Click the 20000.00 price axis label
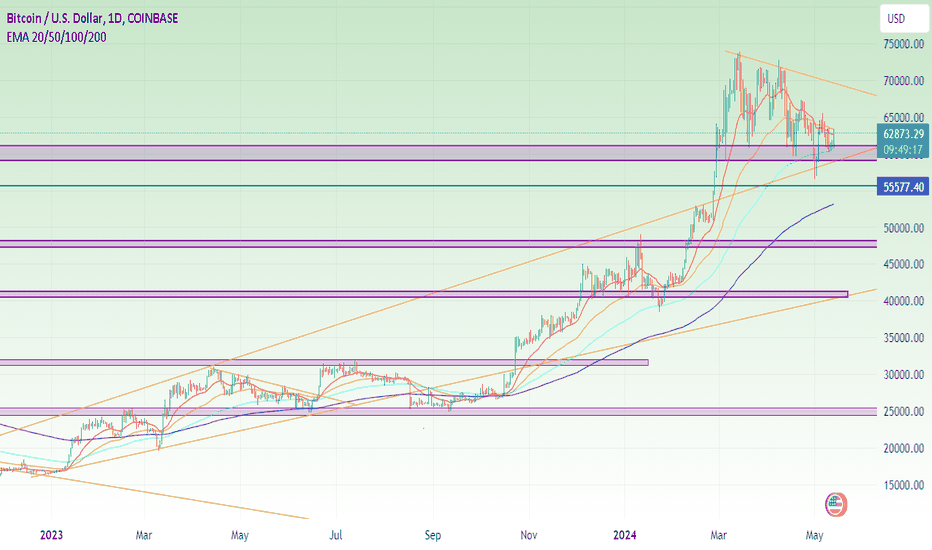932x550 pixels. pyautogui.click(x=903, y=448)
